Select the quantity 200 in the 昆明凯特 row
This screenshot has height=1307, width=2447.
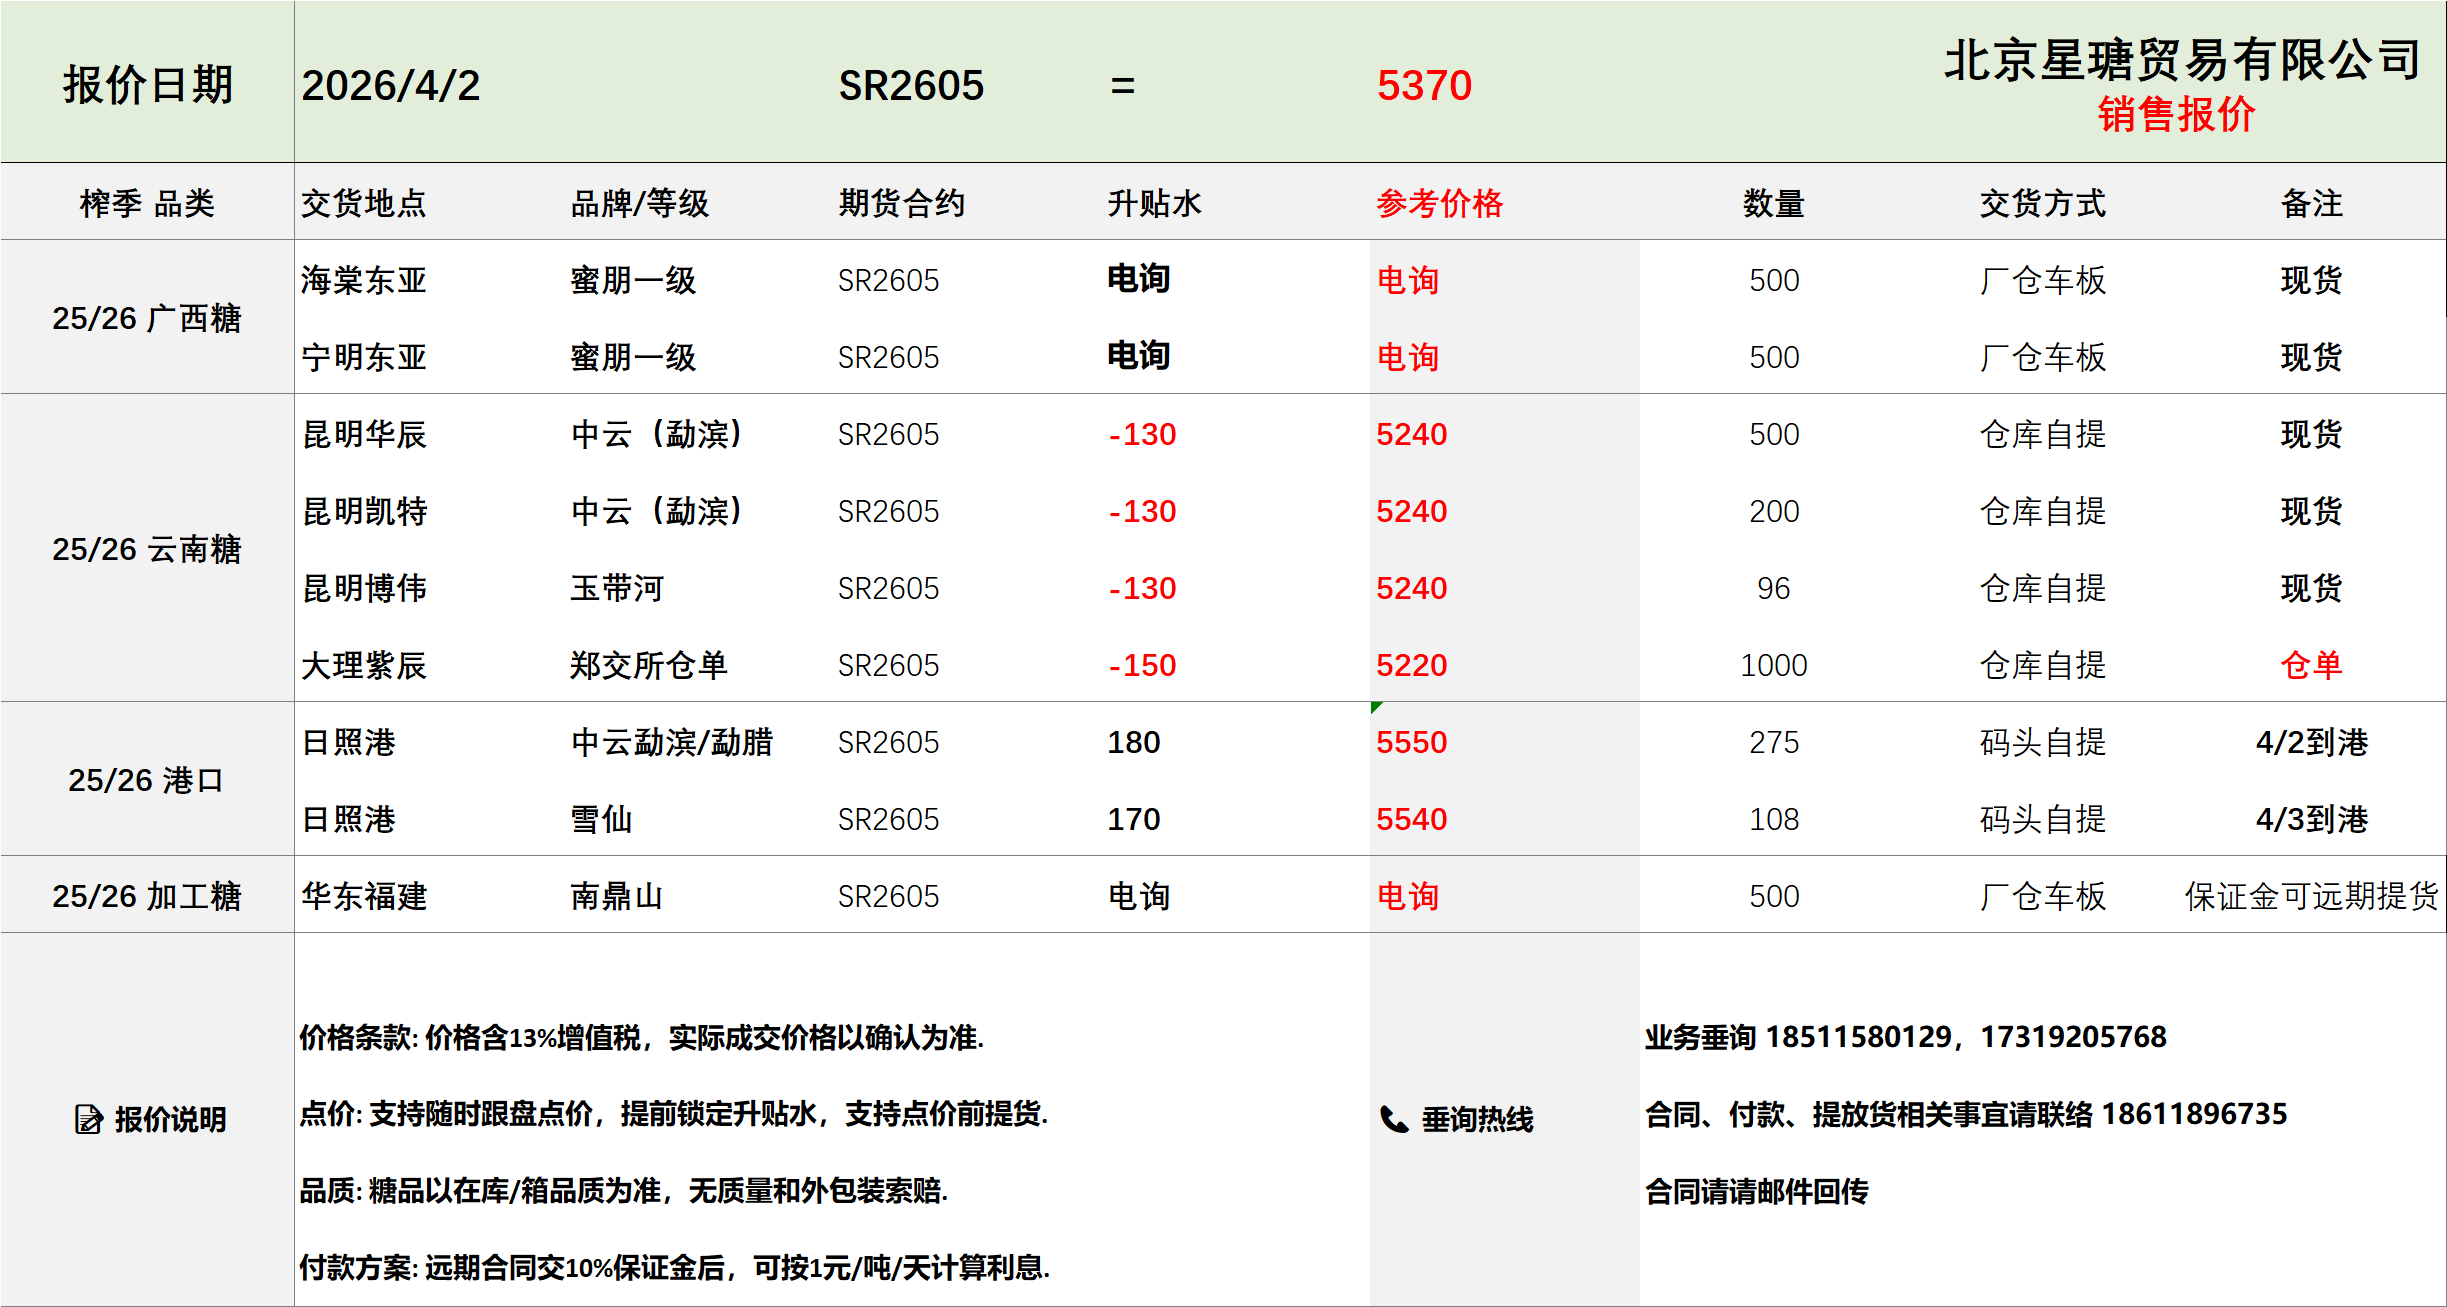point(1774,511)
